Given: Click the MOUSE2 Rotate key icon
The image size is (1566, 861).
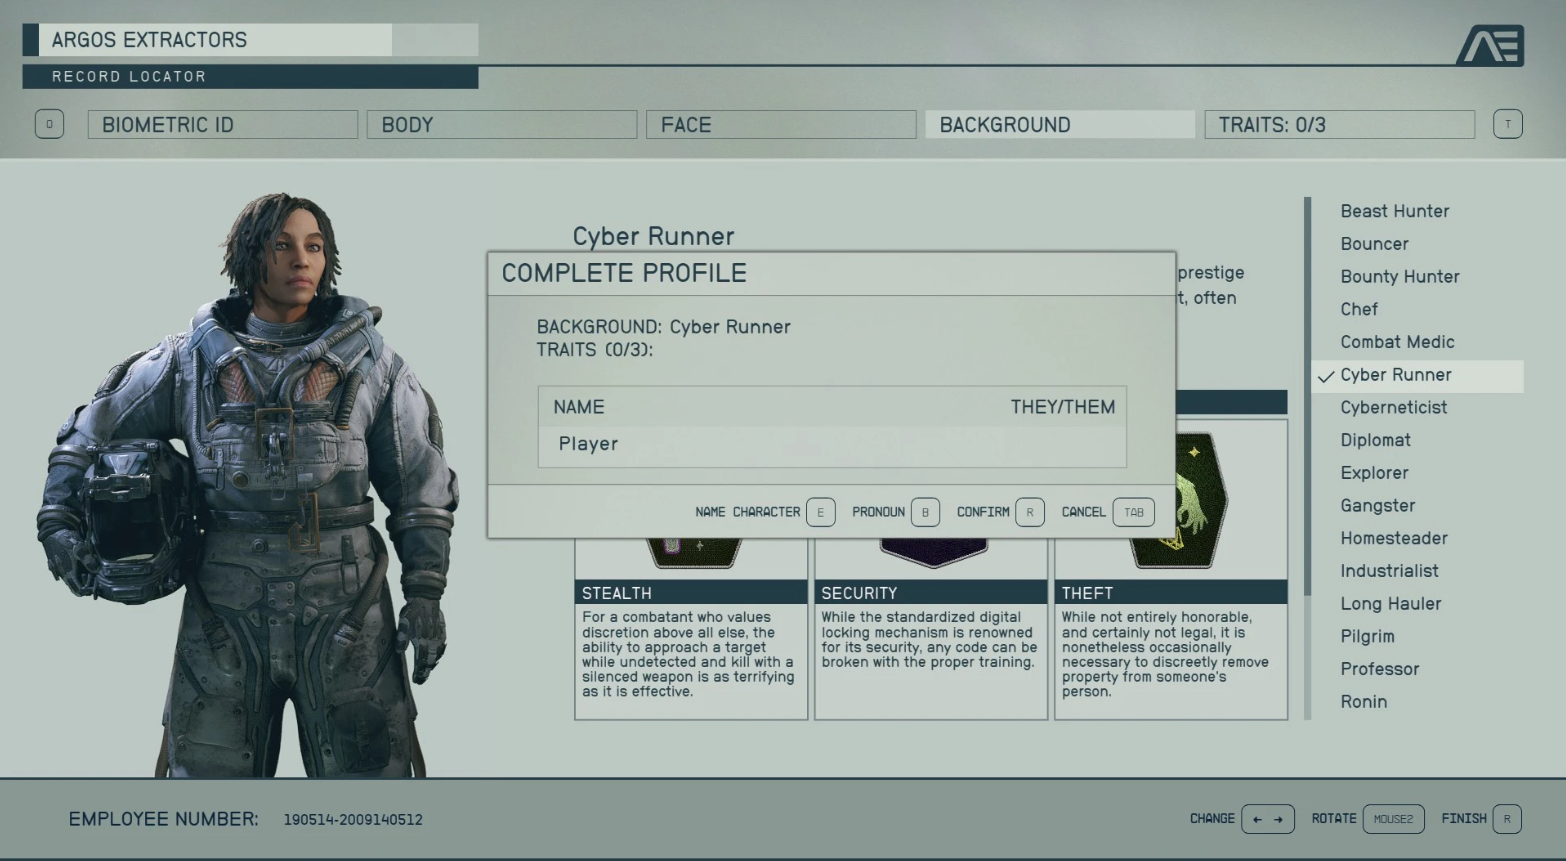Looking at the screenshot, I should [1393, 819].
